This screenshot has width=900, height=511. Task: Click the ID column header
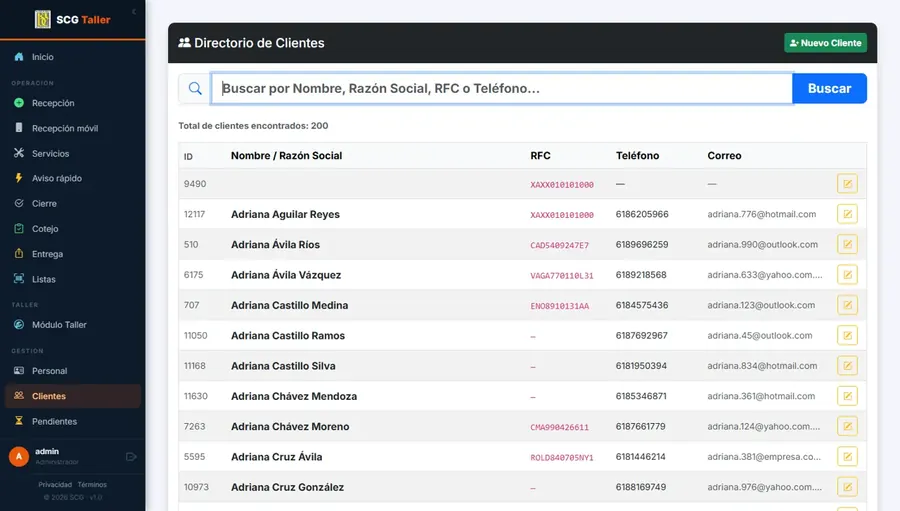pyautogui.click(x=188, y=156)
